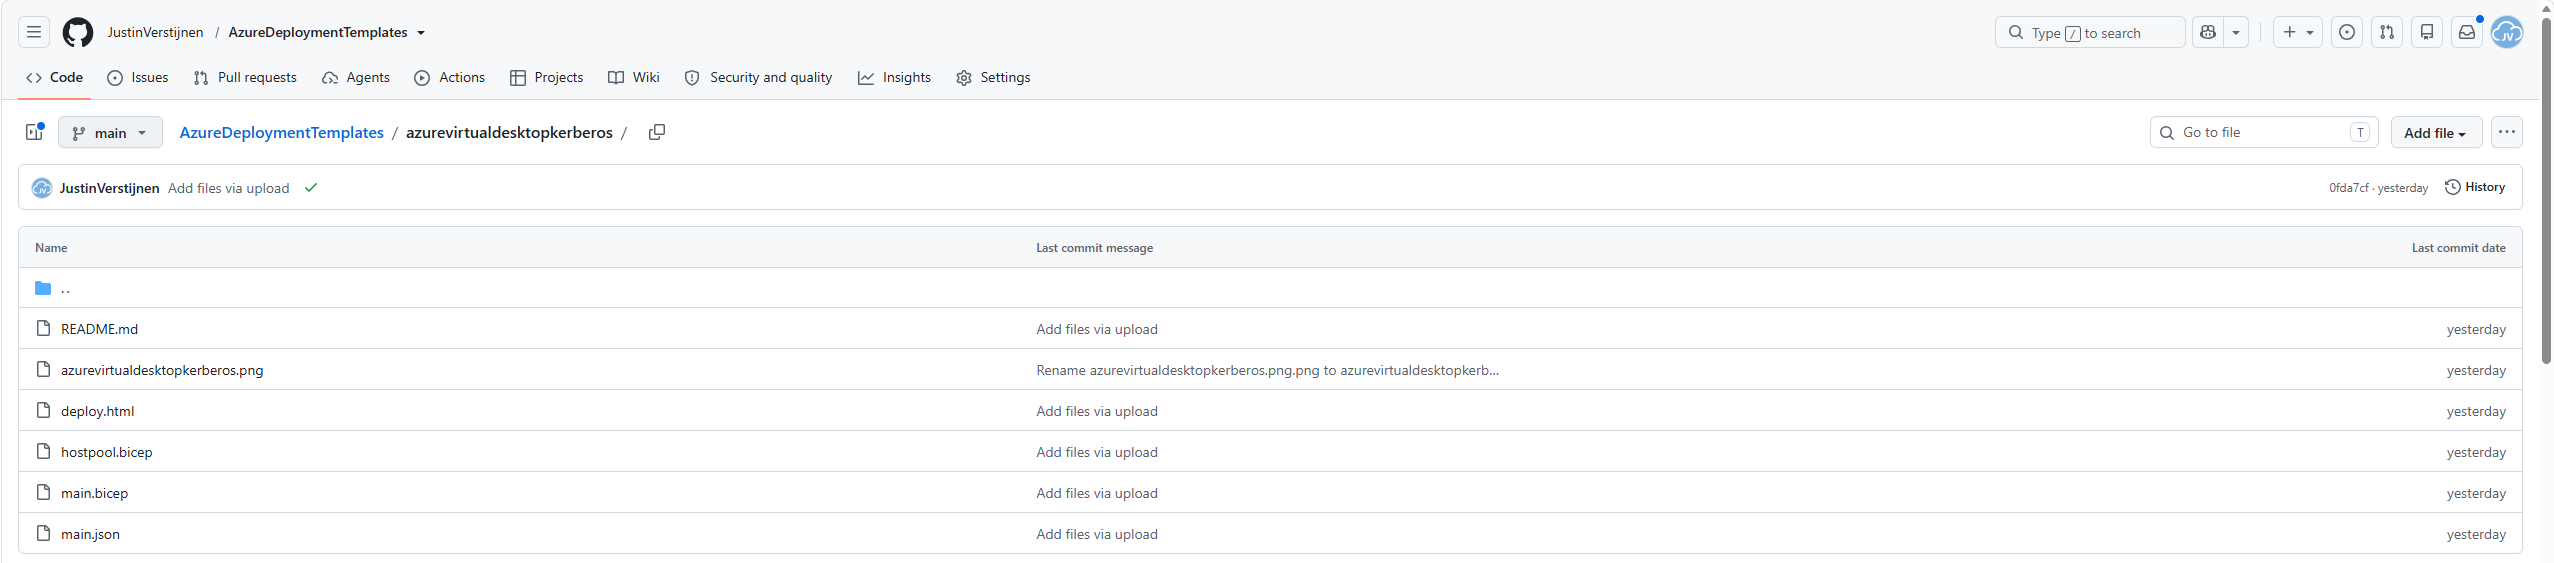
Task: Switch to the Pull requests tab
Action: point(245,77)
